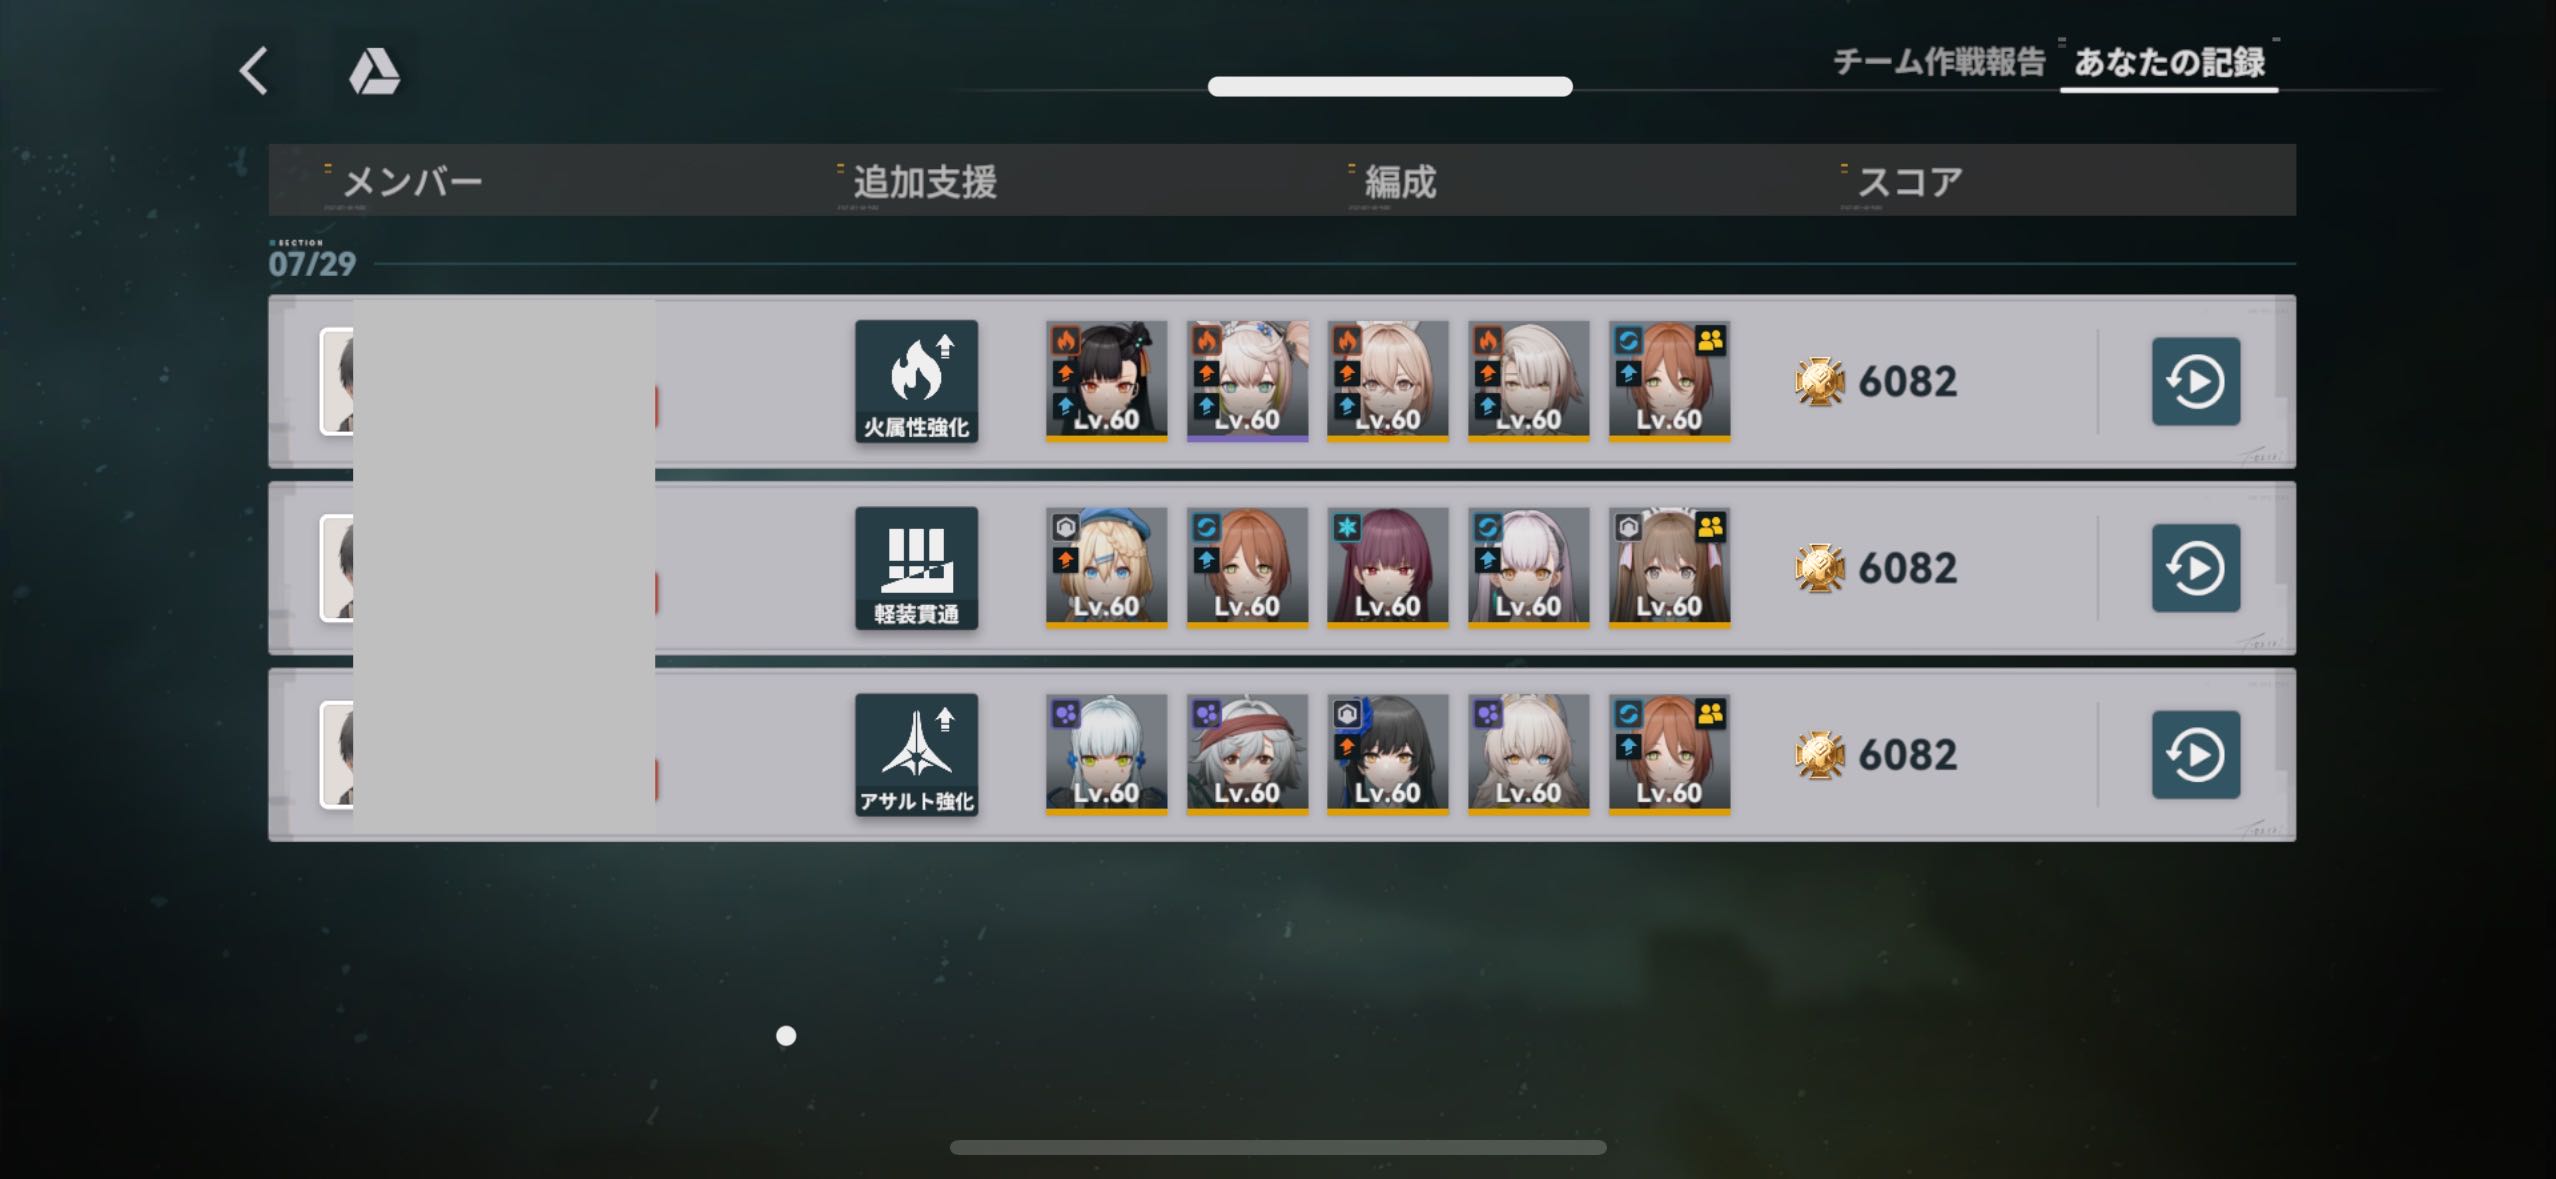Switch to チーム作戦報告 tab

click(x=1939, y=62)
